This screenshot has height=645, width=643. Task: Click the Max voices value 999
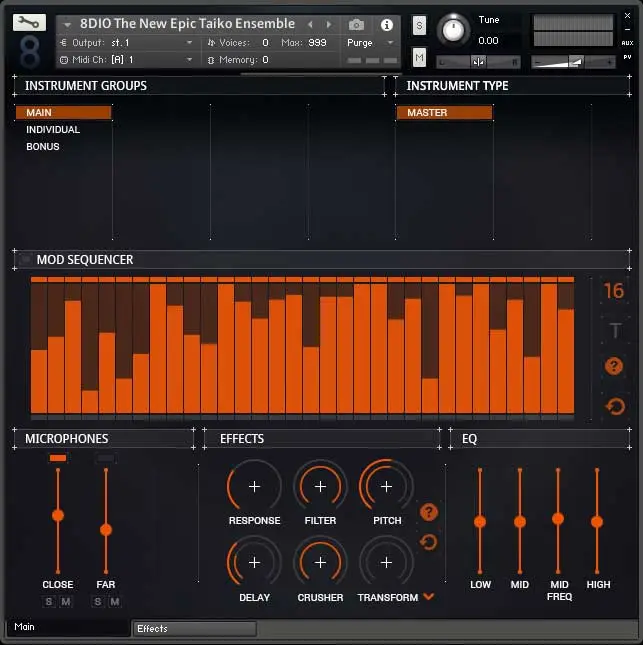(317, 43)
